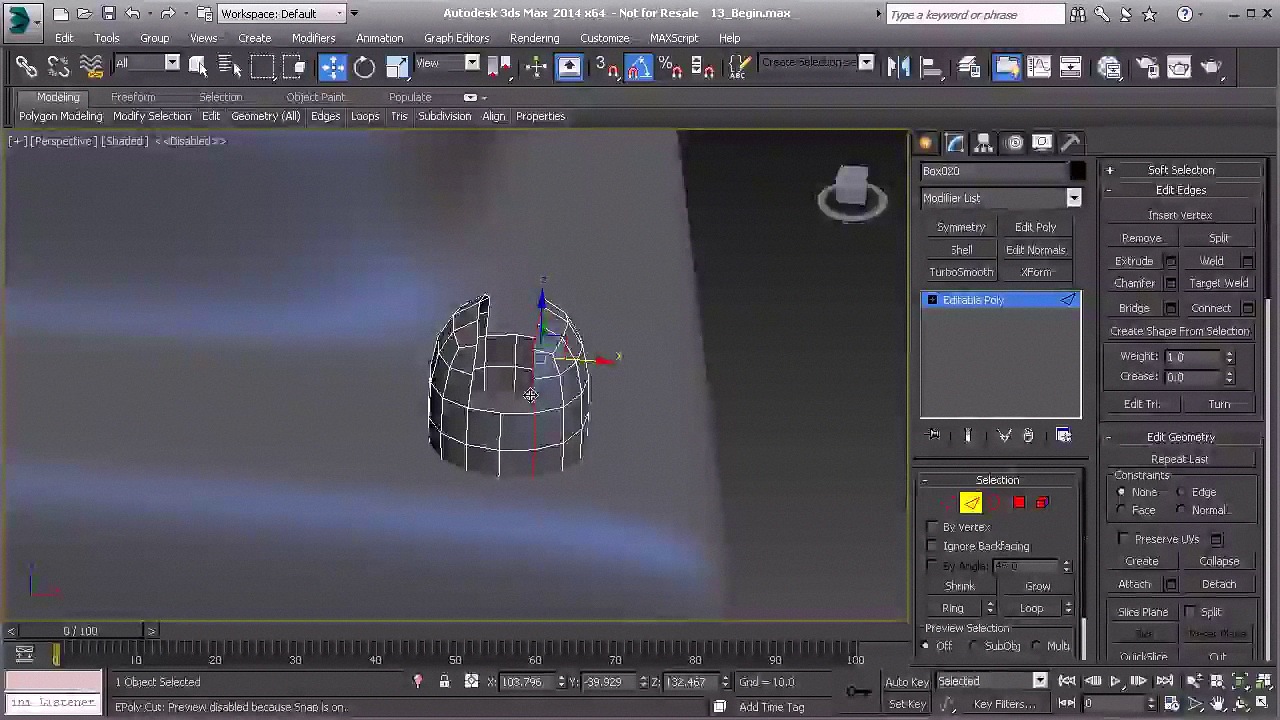Click the Mirror tool icon

coord(899,67)
